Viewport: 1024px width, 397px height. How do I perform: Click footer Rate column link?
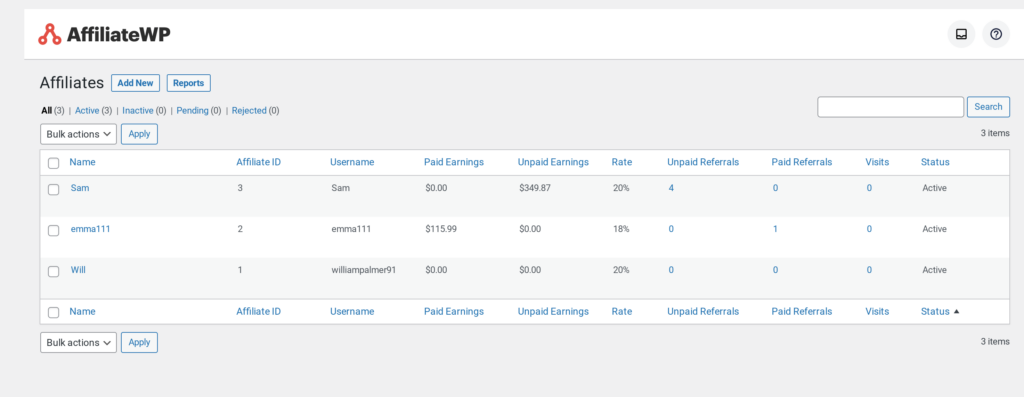click(622, 311)
